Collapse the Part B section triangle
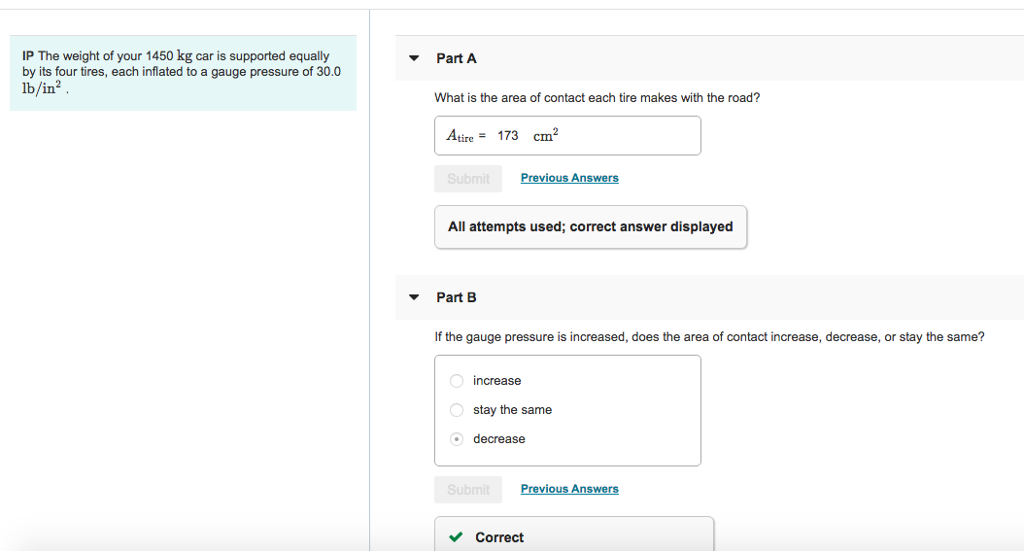This screenshot has width=1024, height=551. [414, 297]
